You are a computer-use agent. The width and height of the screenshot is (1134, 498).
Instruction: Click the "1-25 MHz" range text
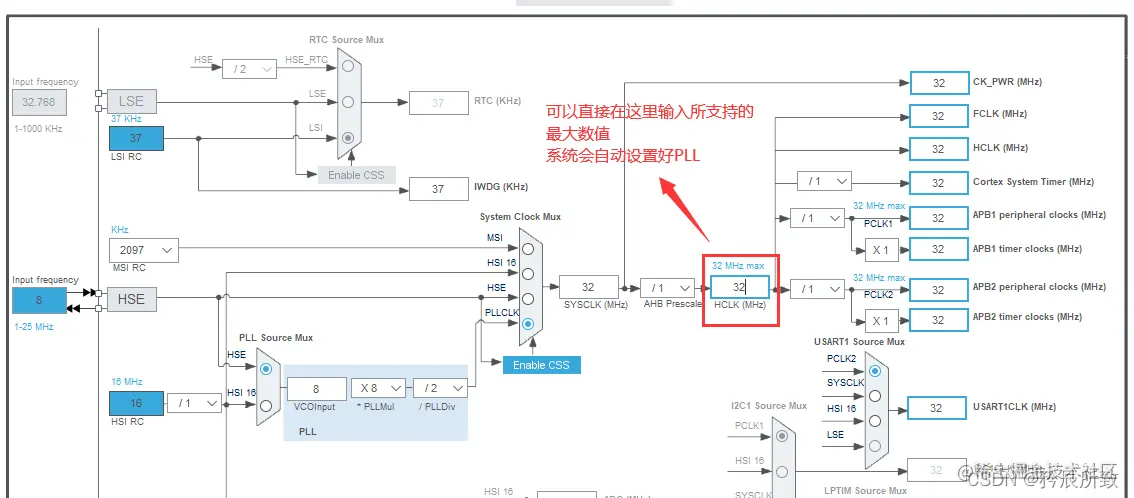(34, 327)
